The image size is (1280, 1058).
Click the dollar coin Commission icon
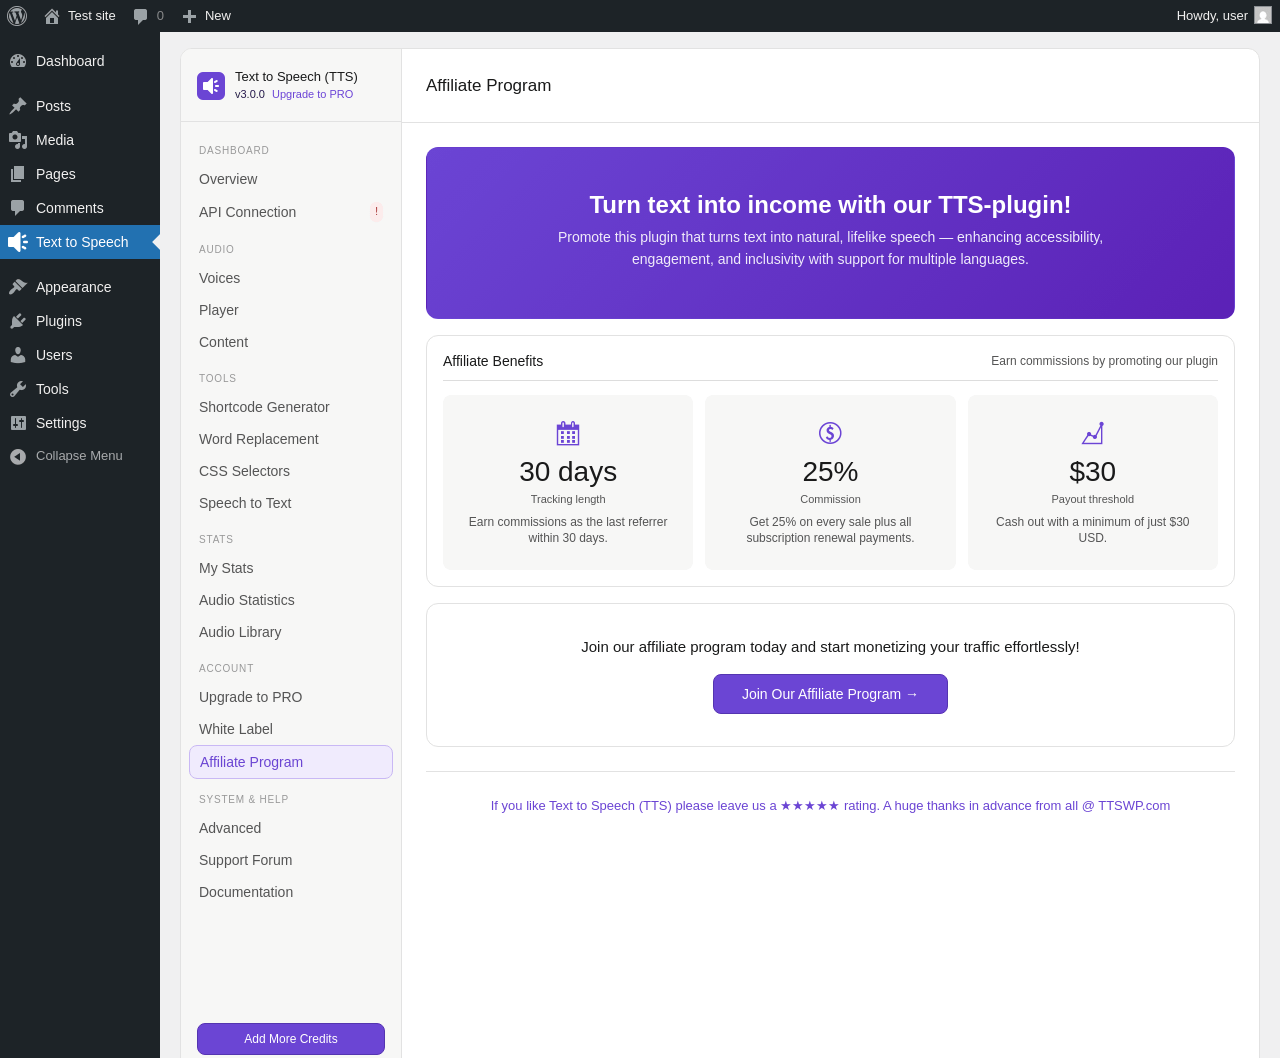pyautogui.click(x=830, y=433)
